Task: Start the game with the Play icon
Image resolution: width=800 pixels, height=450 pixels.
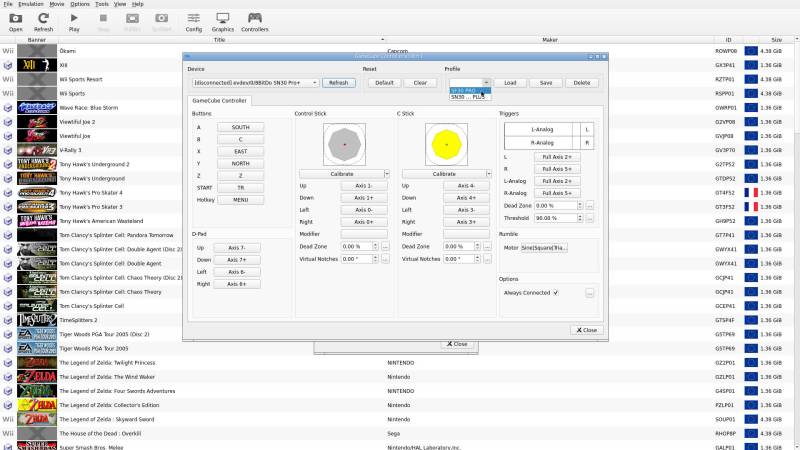Action: [74, 22]
